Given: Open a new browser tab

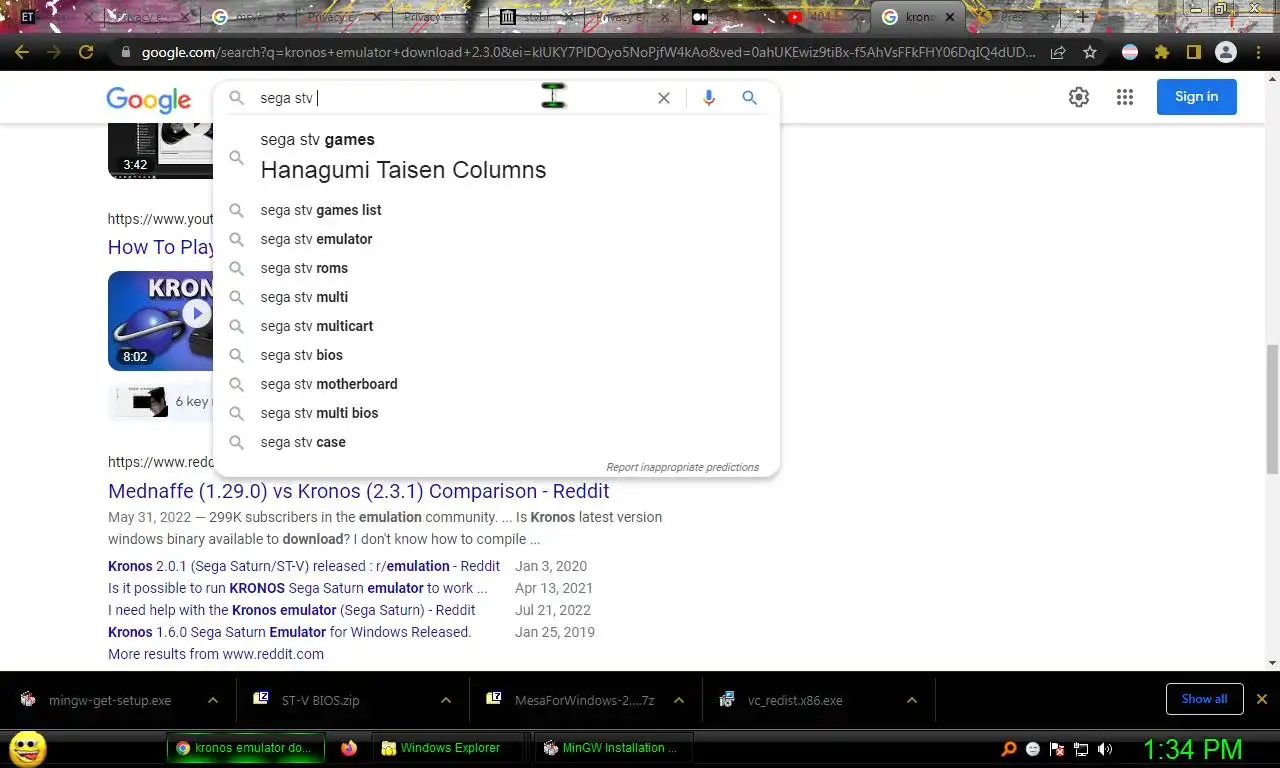Looking at the screenshot, I should (1082, 17).
